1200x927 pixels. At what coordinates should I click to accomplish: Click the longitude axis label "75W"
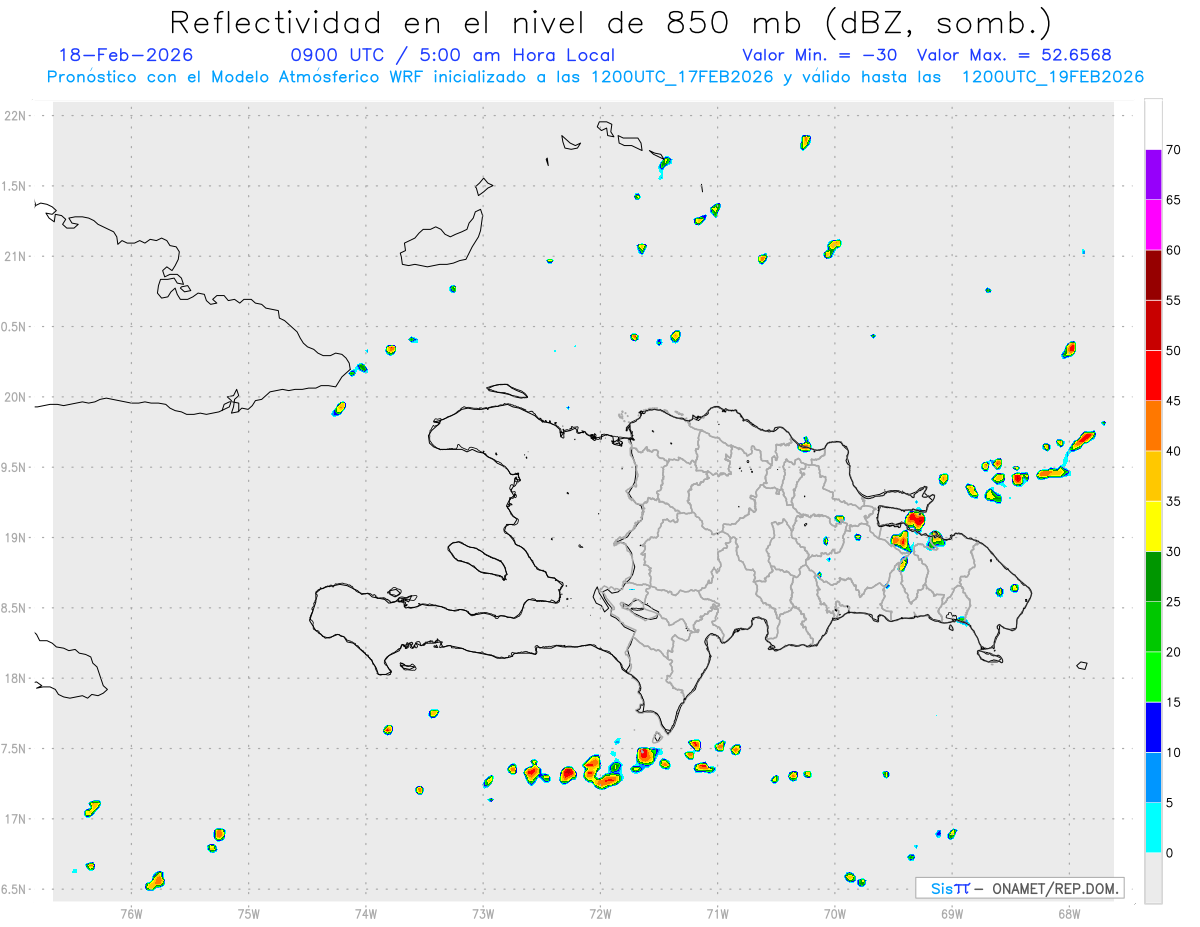tap(249, 912)
